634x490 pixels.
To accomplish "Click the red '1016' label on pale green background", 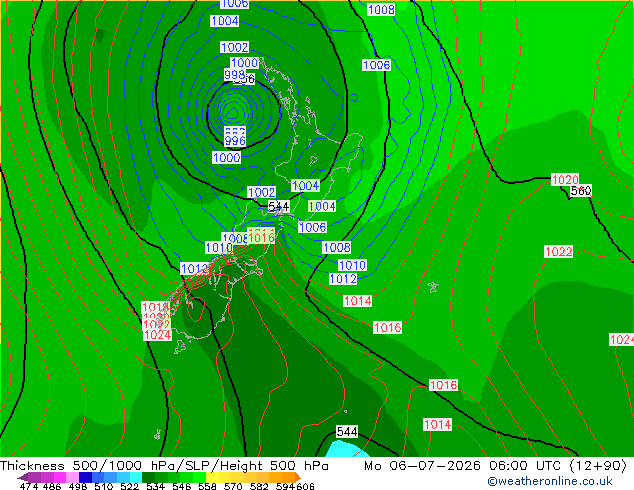I will point(261,237).
